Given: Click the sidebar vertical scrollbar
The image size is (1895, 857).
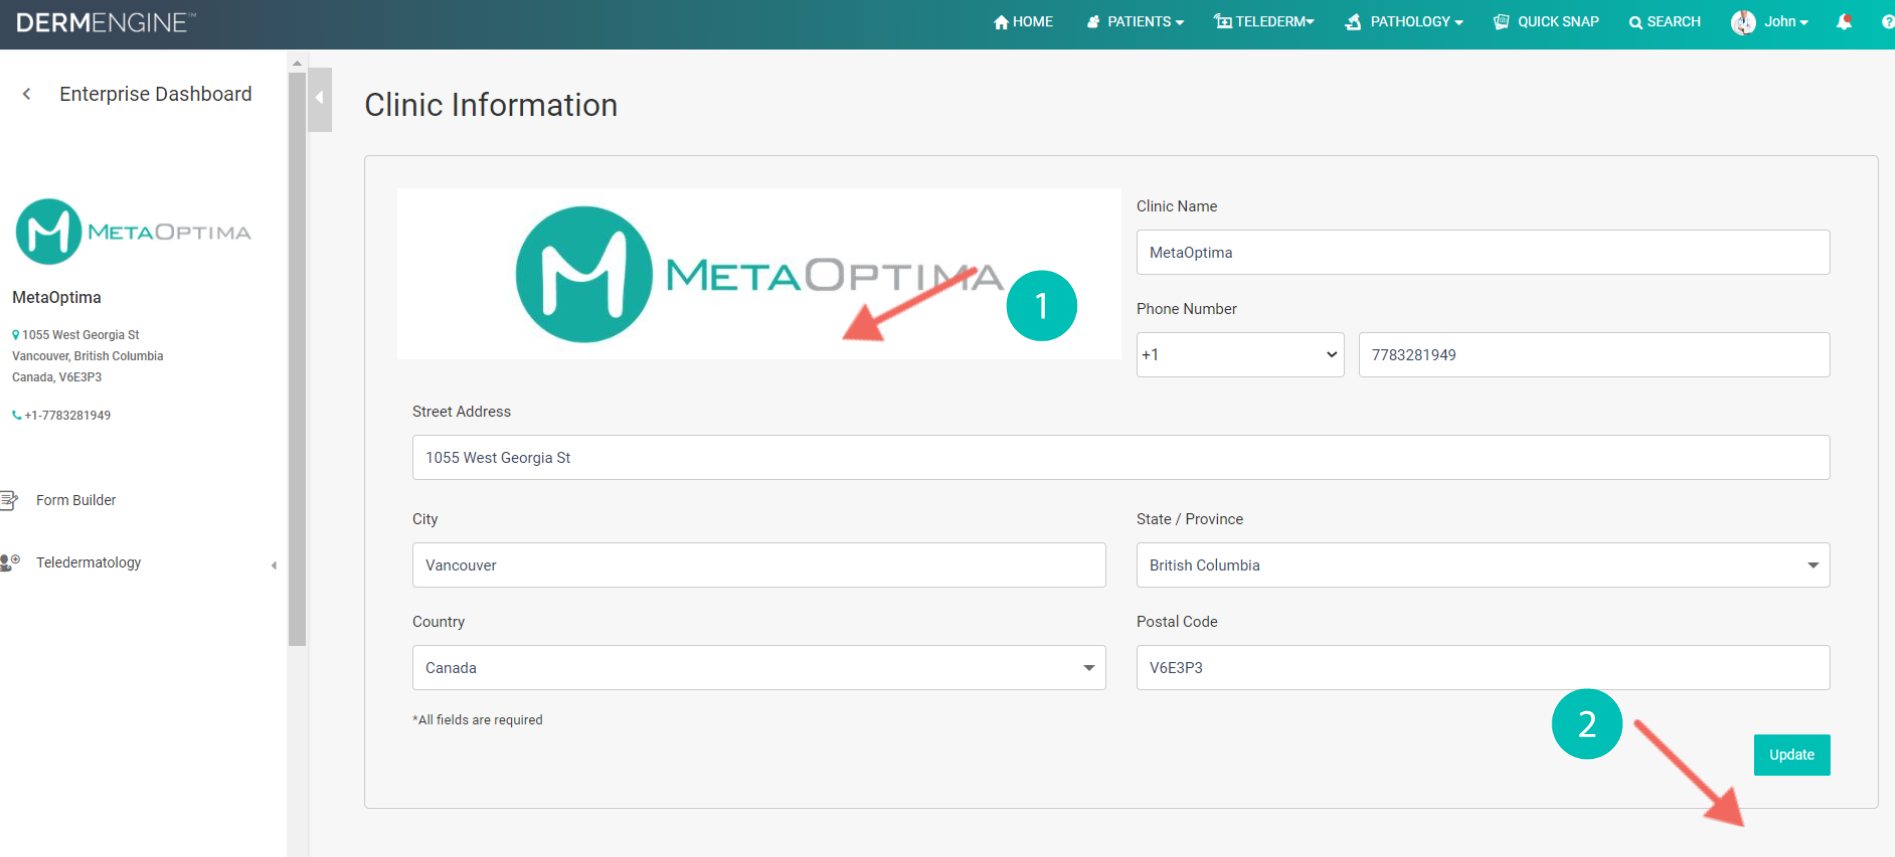Looking at the screenshot, I should [297, 360].
